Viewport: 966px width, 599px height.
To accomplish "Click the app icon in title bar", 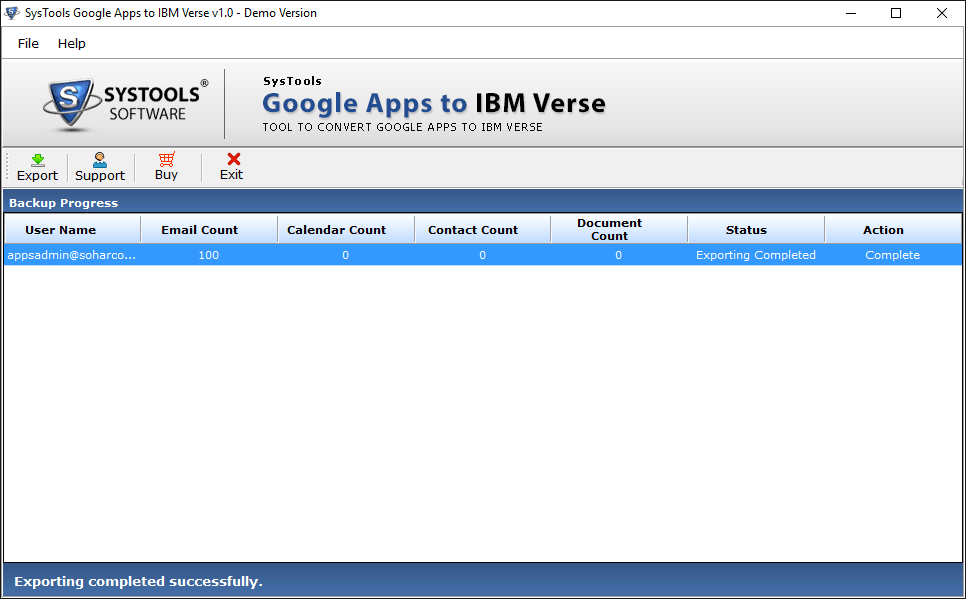I will pos(12,13).
